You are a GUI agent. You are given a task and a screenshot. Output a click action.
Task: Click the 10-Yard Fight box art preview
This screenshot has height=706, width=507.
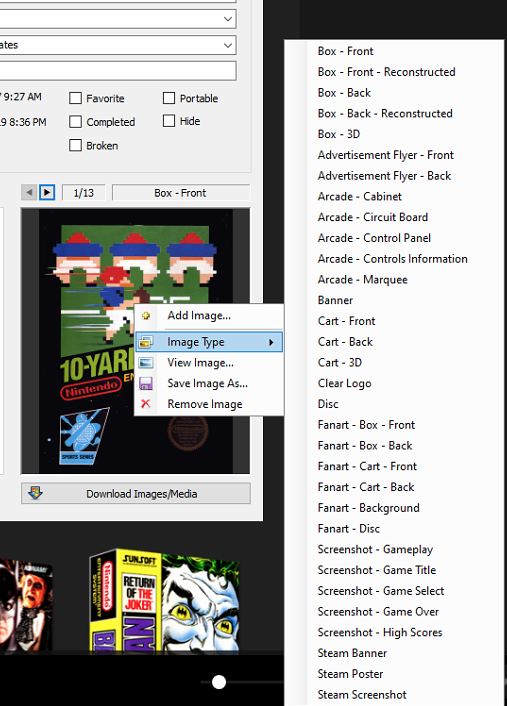135,341
